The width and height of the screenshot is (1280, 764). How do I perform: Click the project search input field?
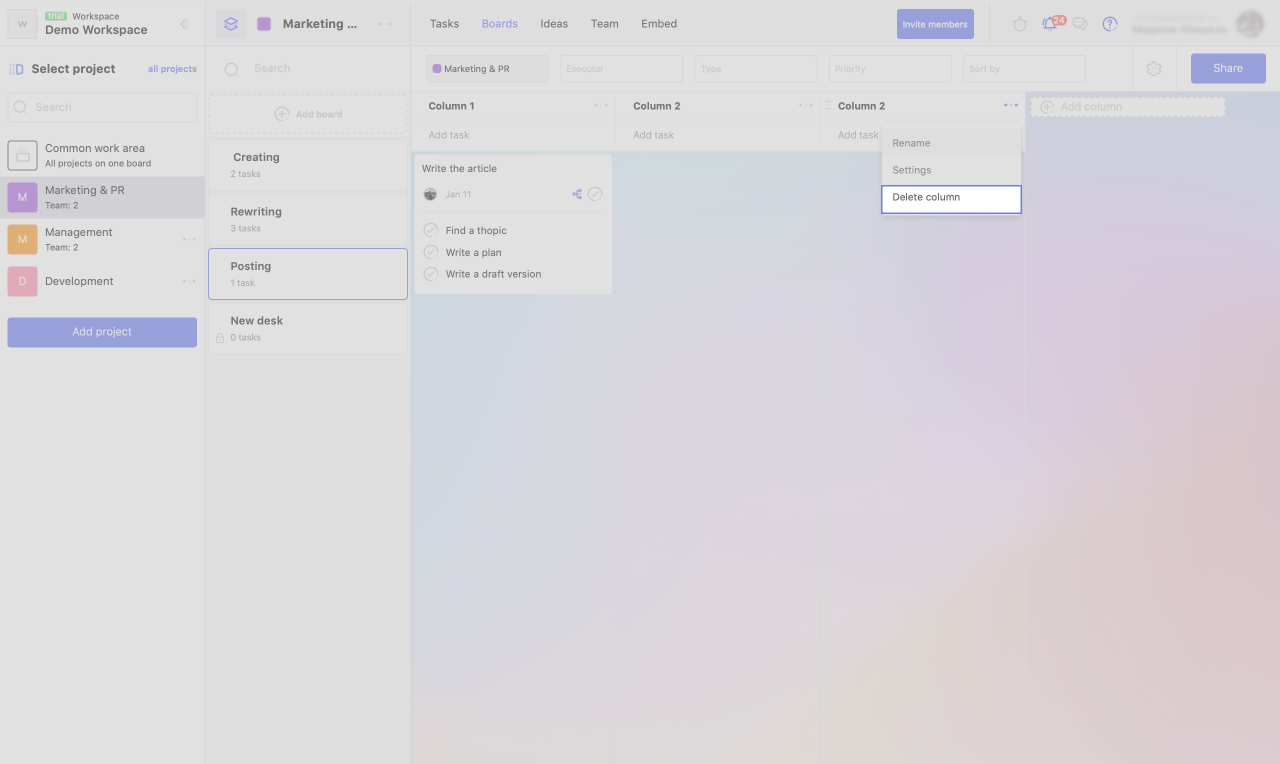pos(102,107)
